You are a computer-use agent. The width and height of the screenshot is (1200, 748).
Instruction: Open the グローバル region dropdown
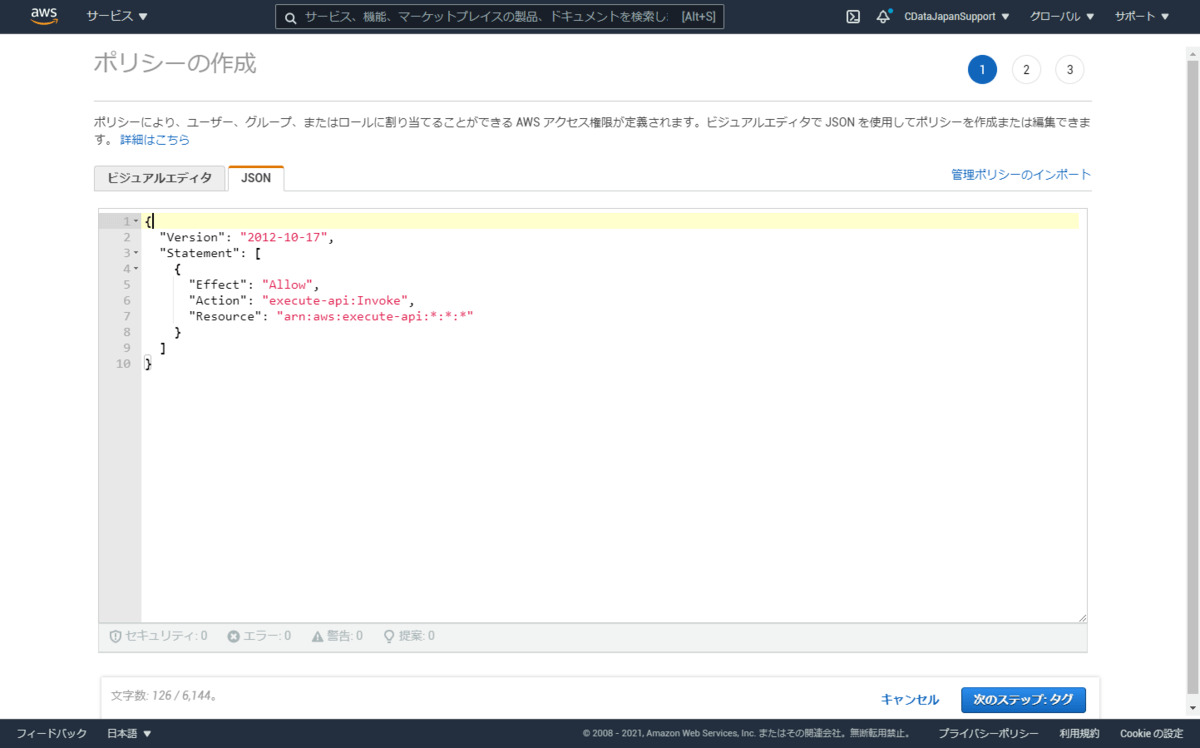(1062, 16)
